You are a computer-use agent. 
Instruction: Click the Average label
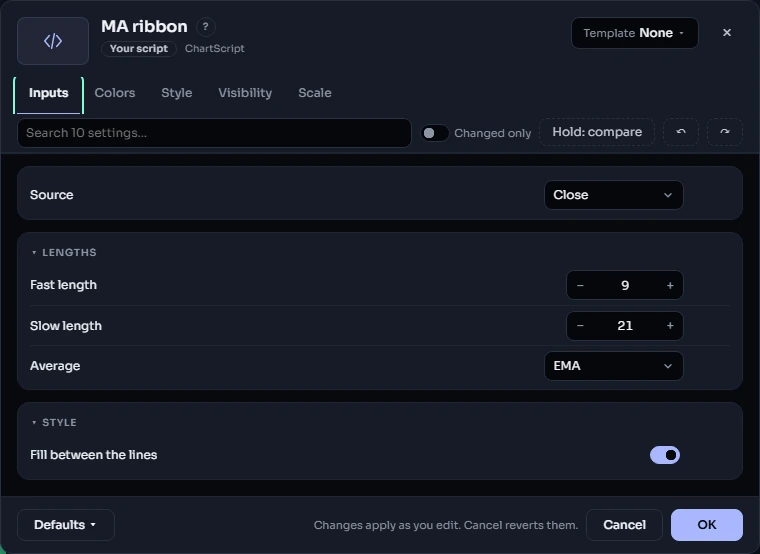(55, 366)
